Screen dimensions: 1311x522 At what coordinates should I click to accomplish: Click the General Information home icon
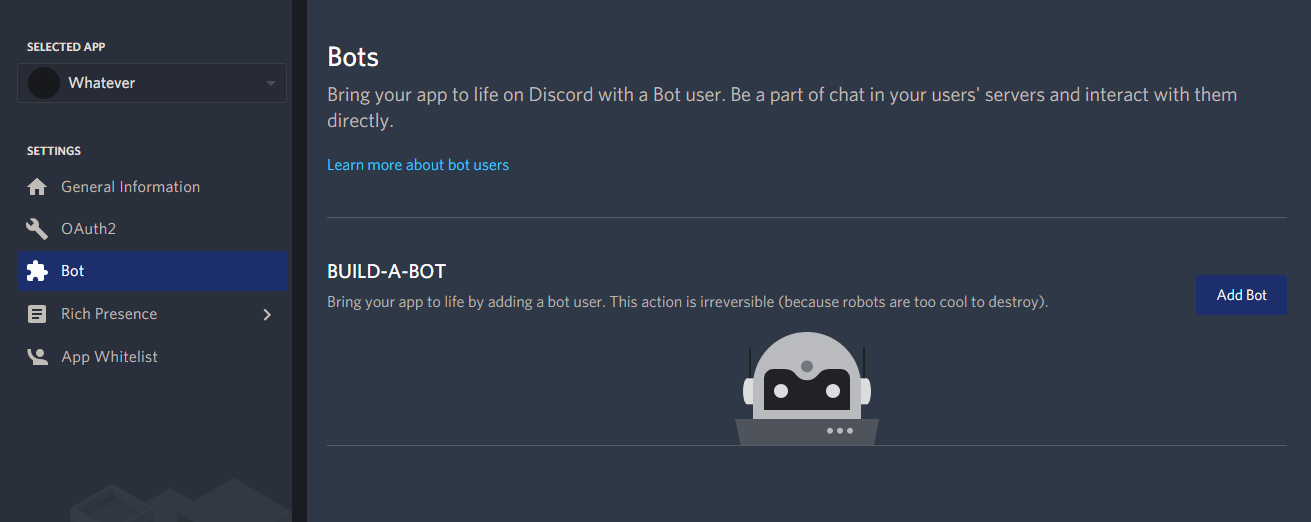37,187
